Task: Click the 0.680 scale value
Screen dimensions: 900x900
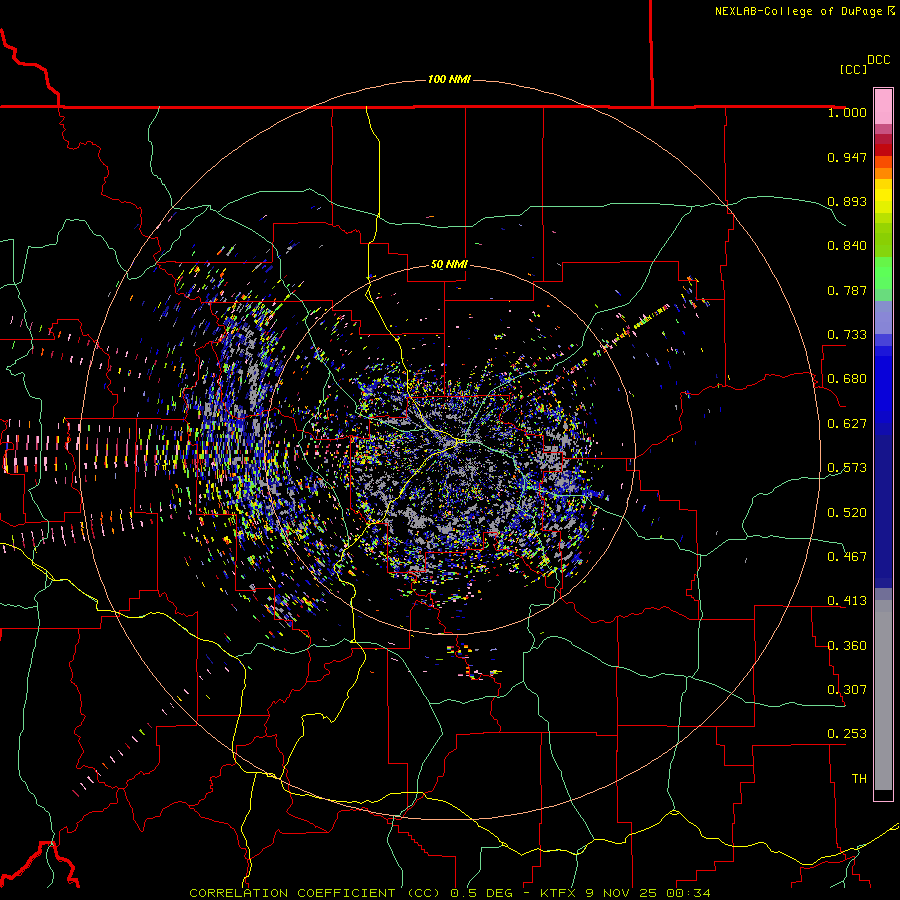Action: point(847,379)
